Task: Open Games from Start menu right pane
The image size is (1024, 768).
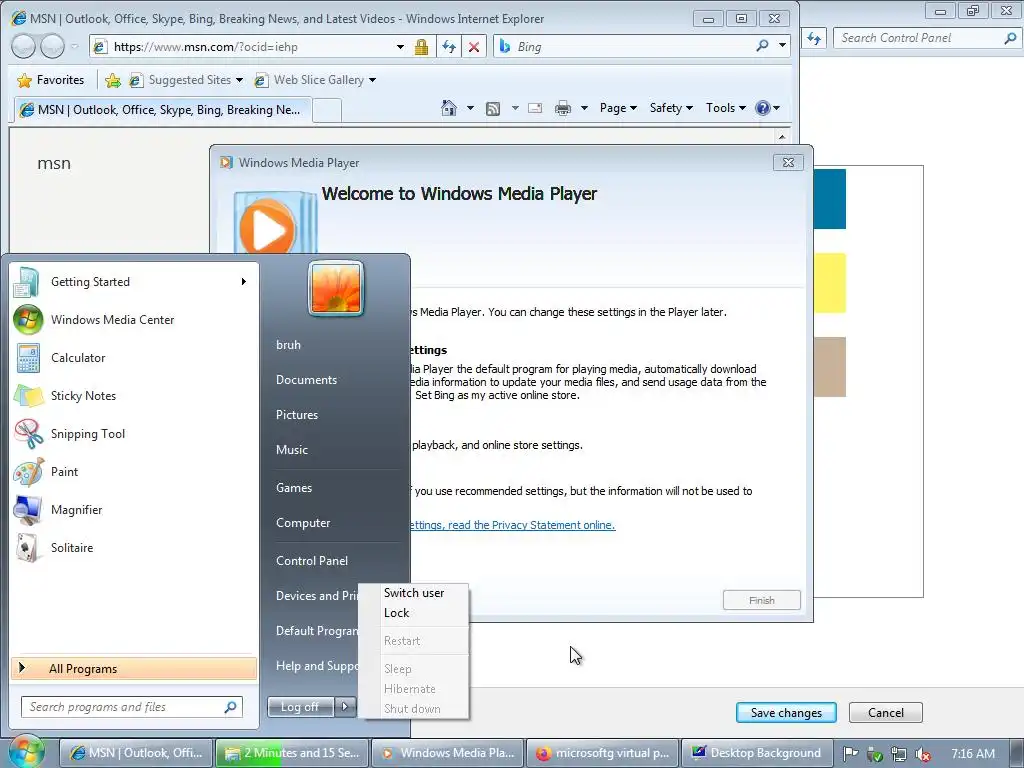Action: 294,488
